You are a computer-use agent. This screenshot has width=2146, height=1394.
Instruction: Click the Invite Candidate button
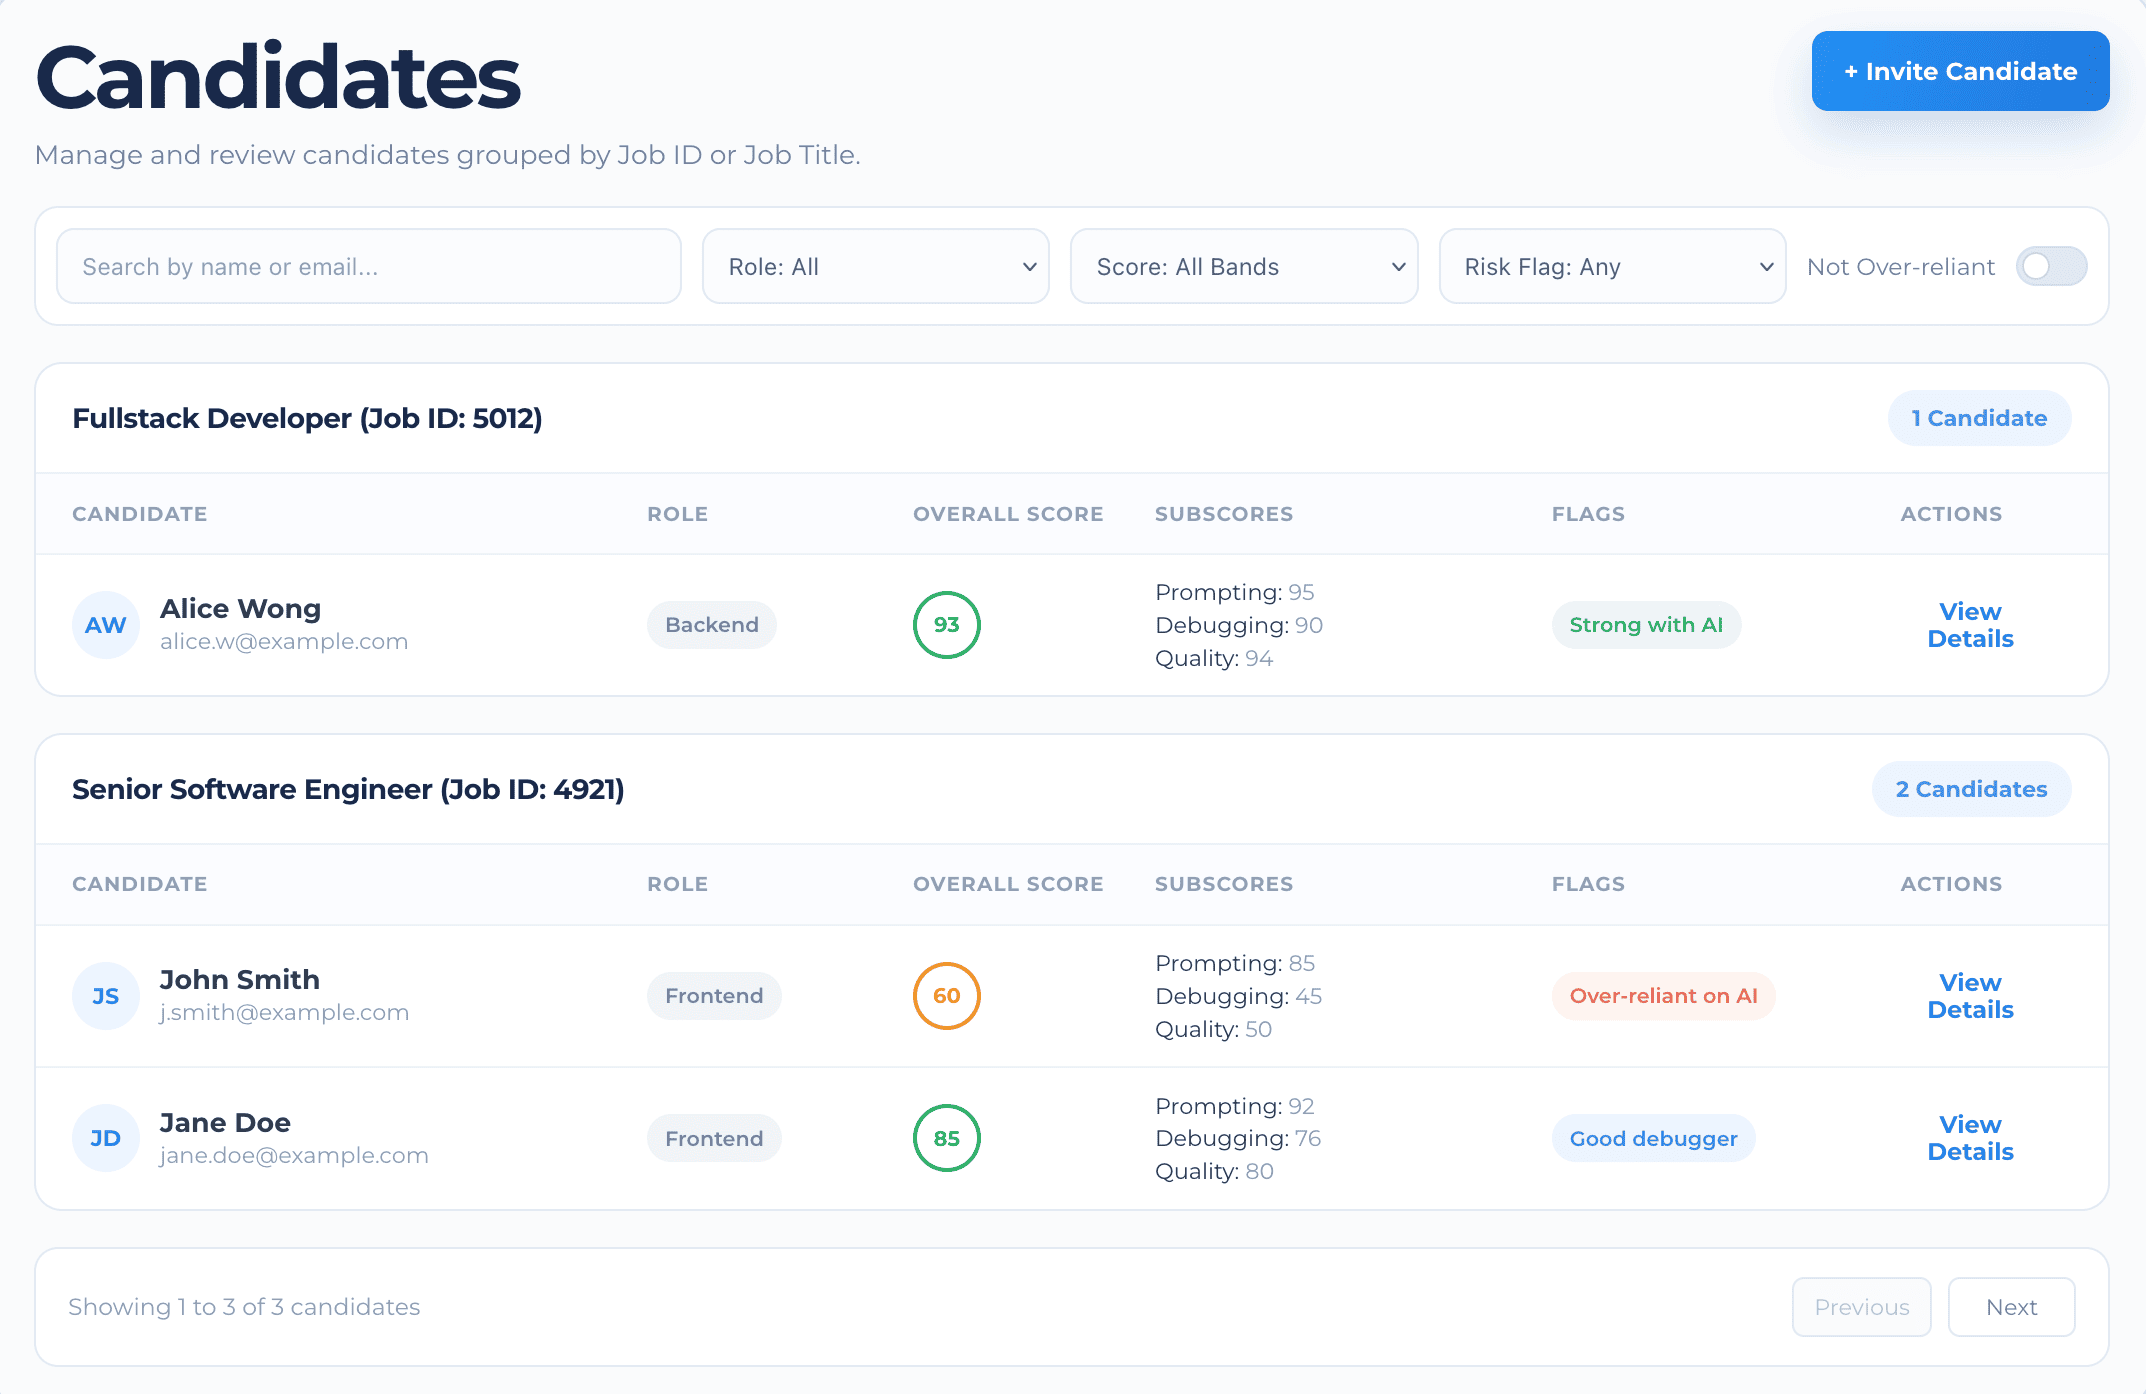pos(1959,70)
